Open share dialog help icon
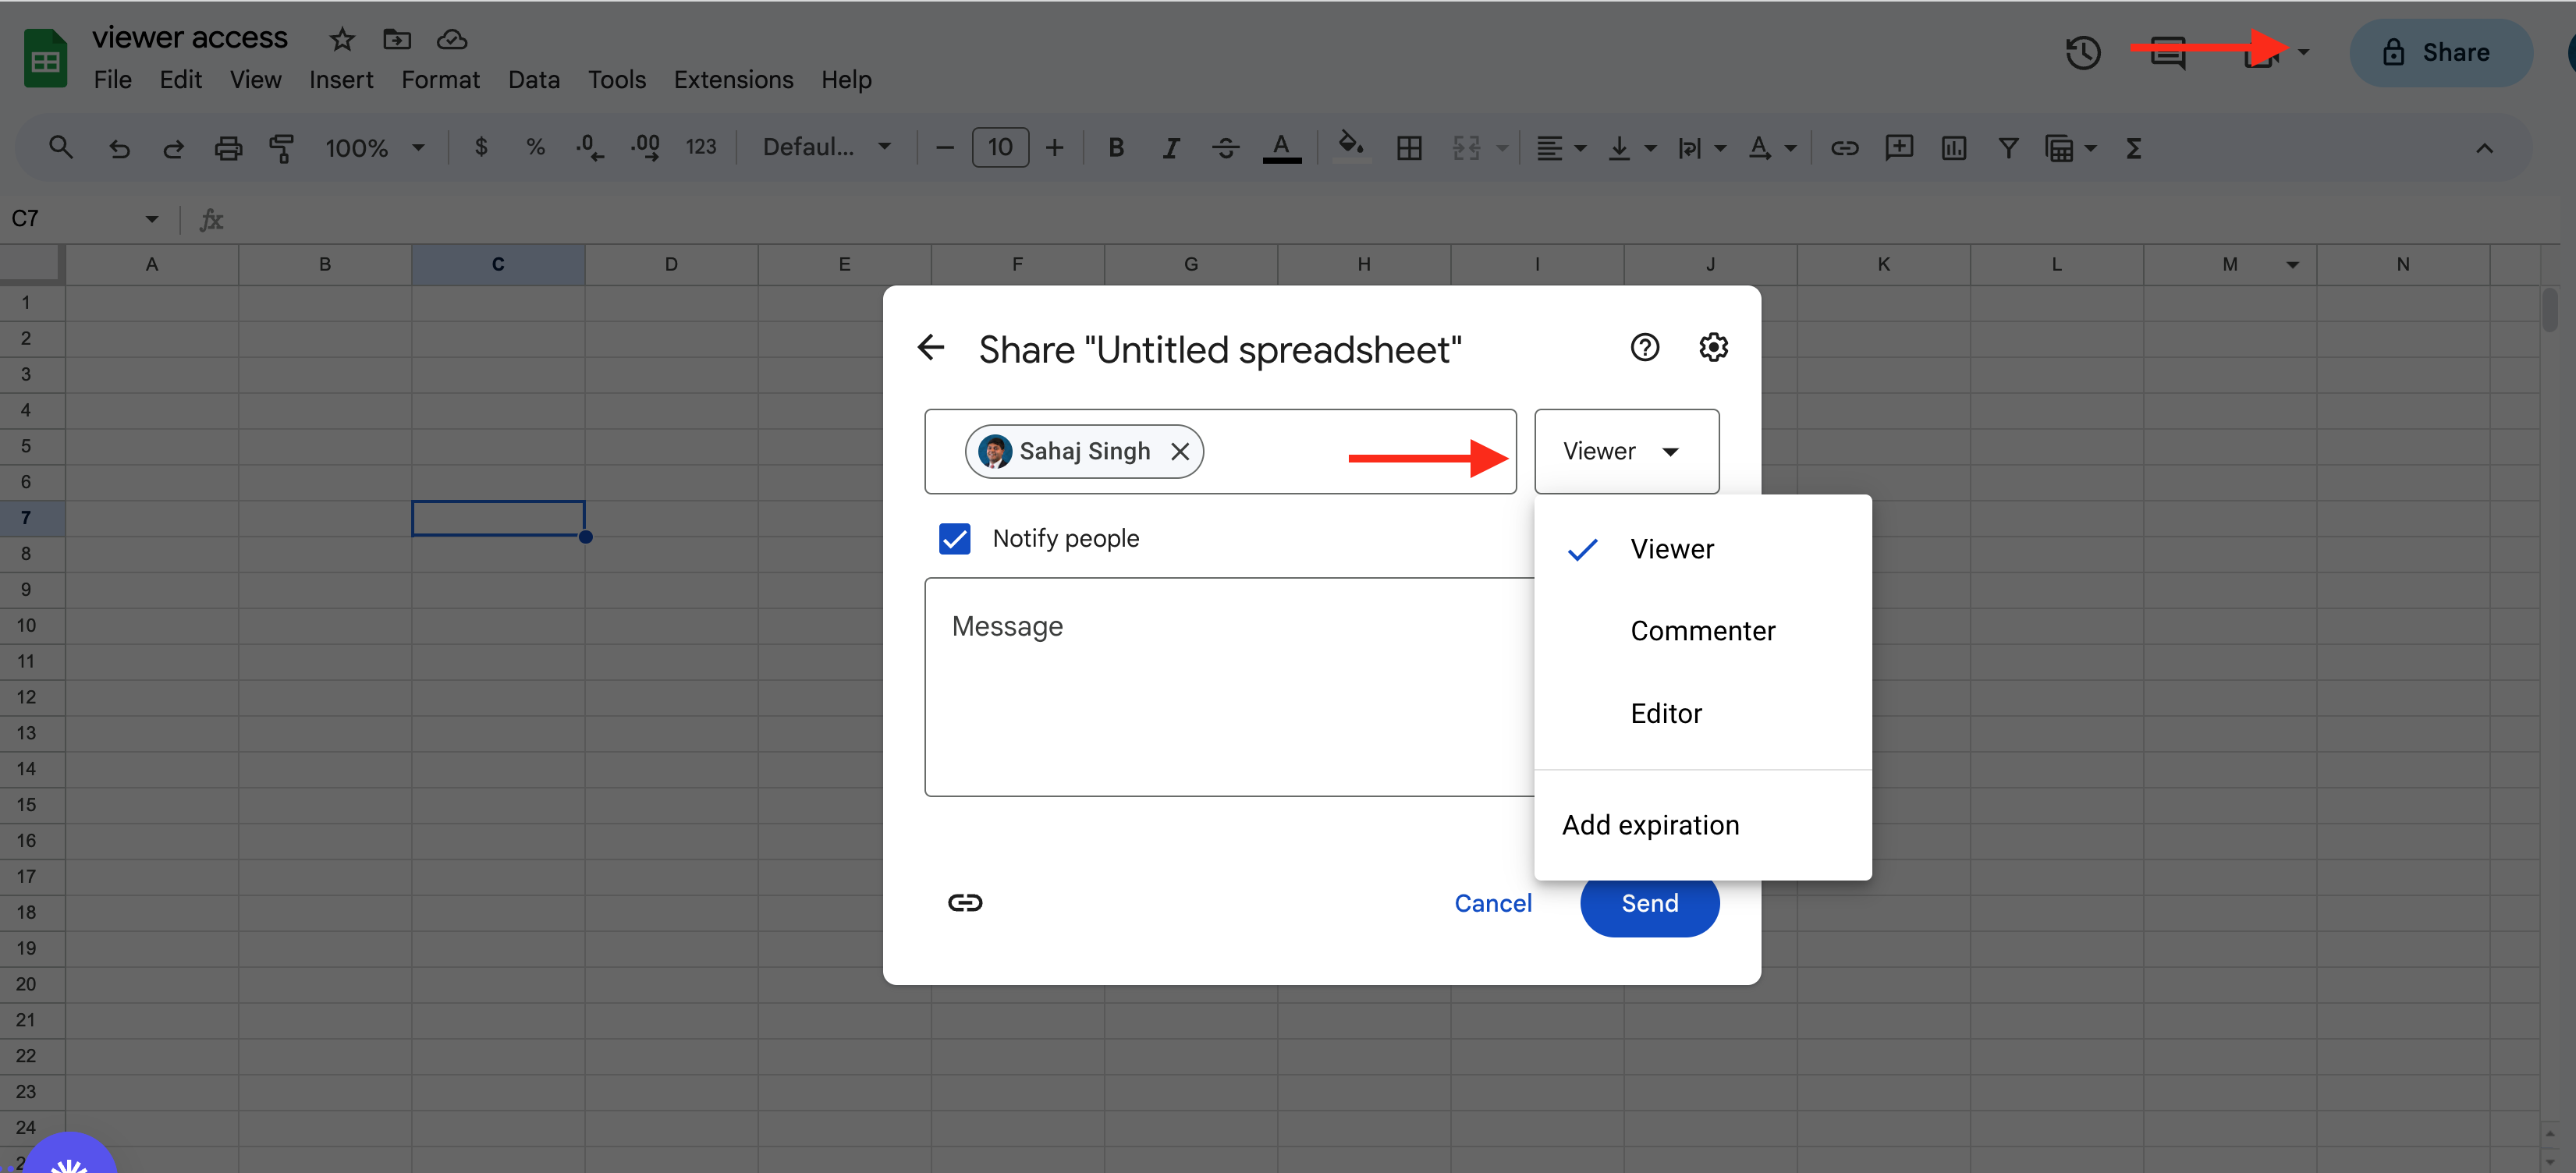The height and width of the screenshot is (1173, 2576). pyautogui.click(x=1645, y=348)
